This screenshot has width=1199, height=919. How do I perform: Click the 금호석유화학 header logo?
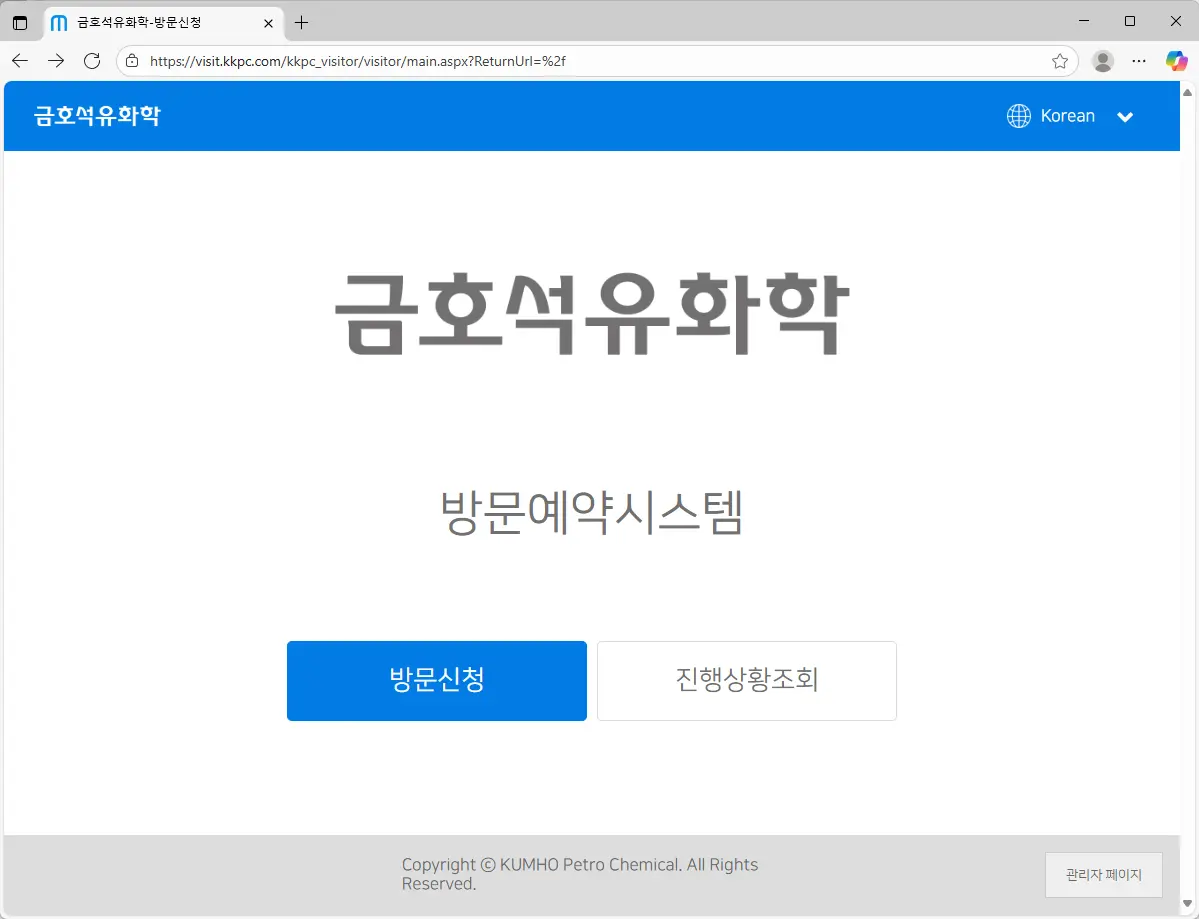point(97,116)
